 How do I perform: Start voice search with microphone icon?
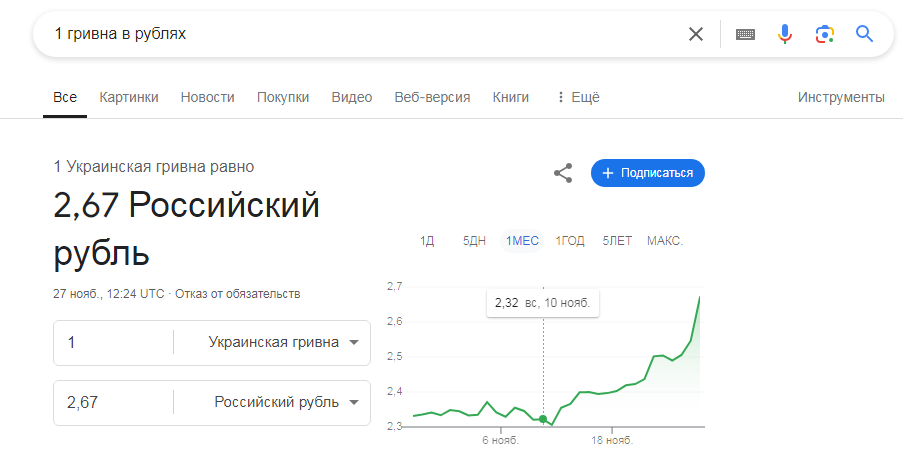pyautogui.click(x=784, y=35)
